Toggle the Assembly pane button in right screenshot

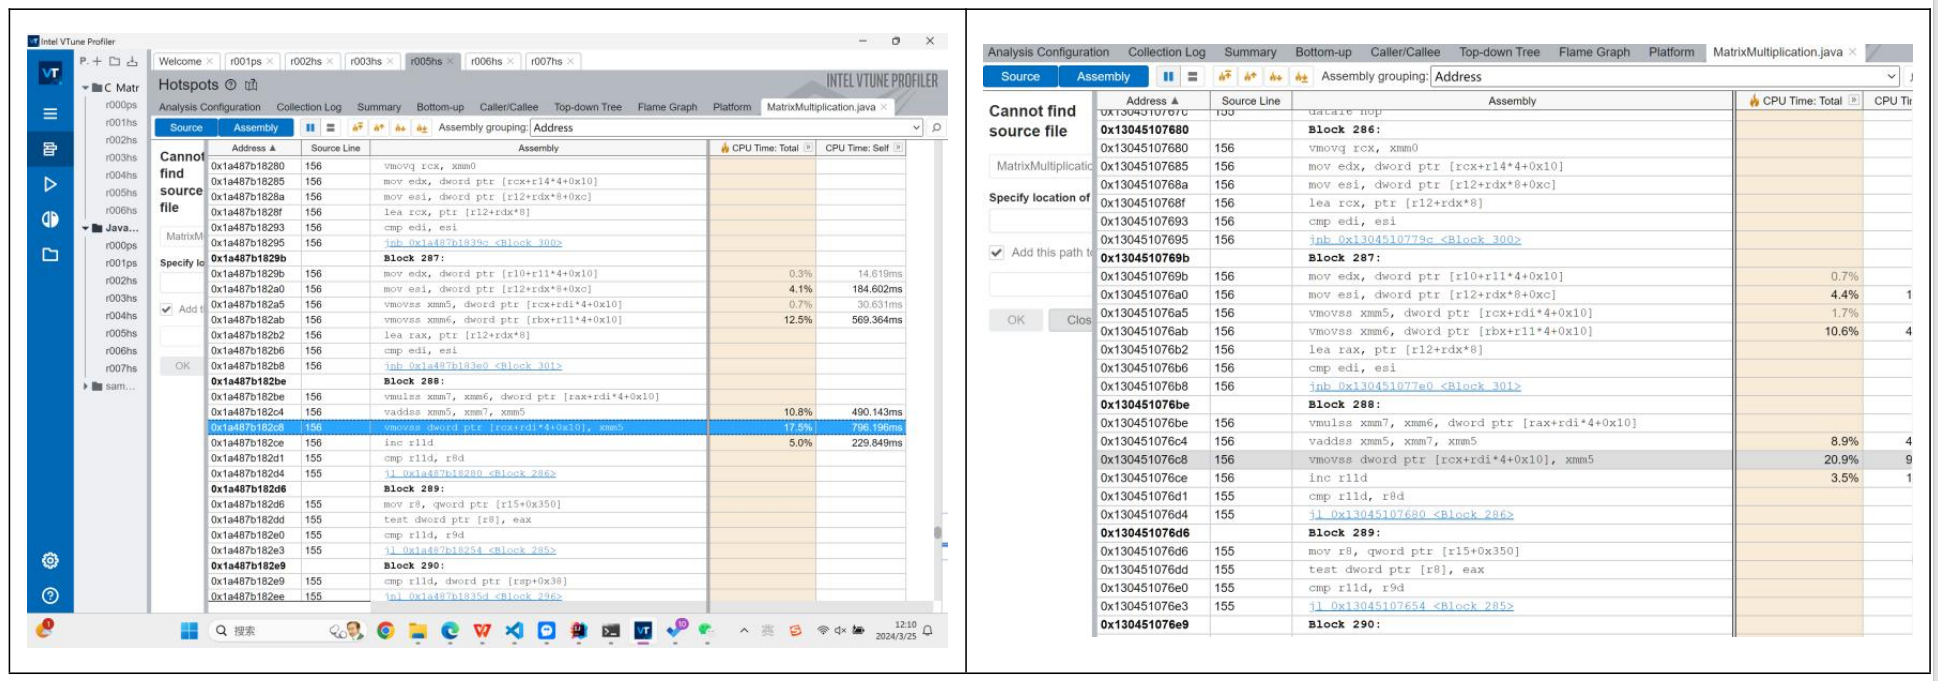1103,76
